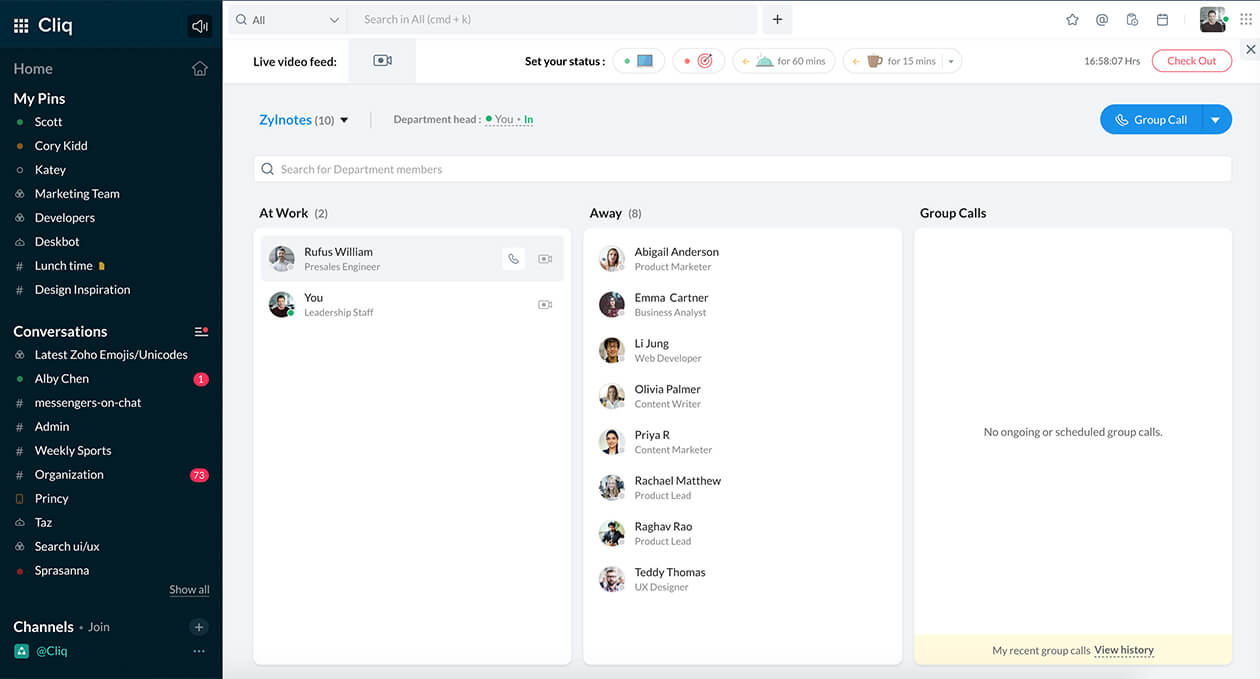Select Olivia Palmer in the Away list
Image resolution: width=1260 pixels, height=679 pixels.
742,396
